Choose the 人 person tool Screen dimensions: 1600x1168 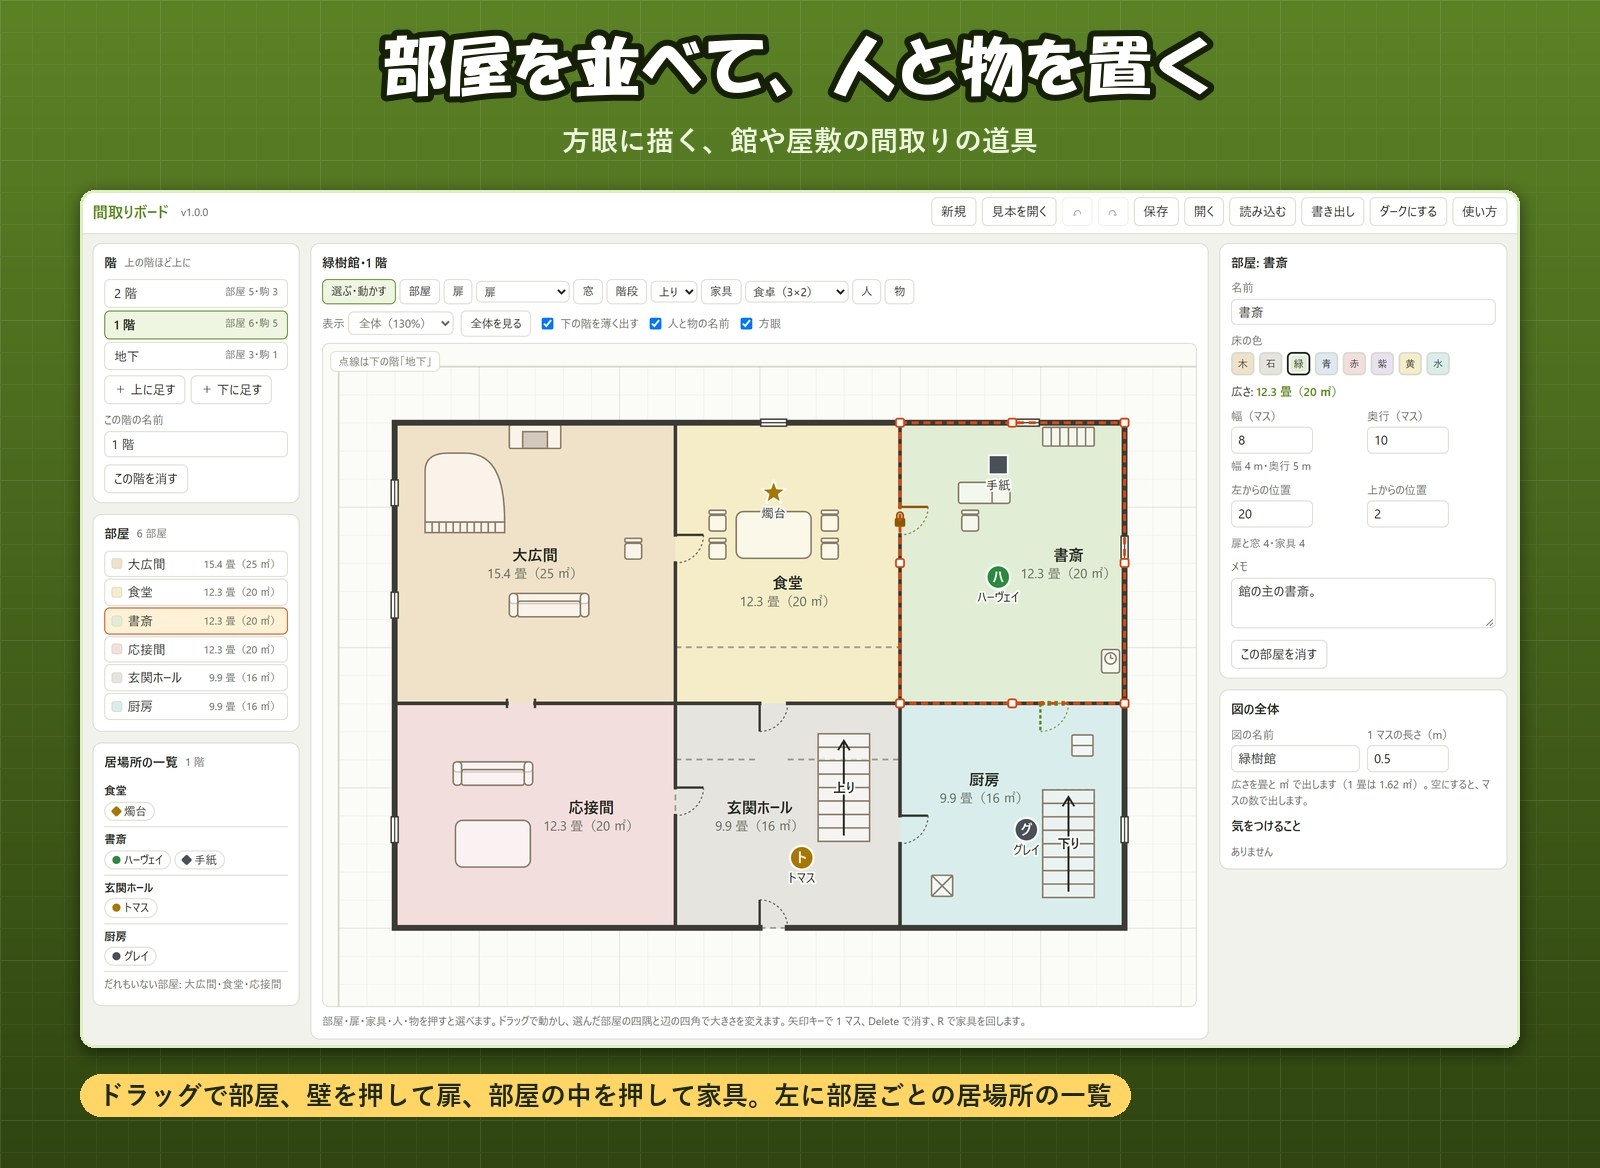point(866,292)
